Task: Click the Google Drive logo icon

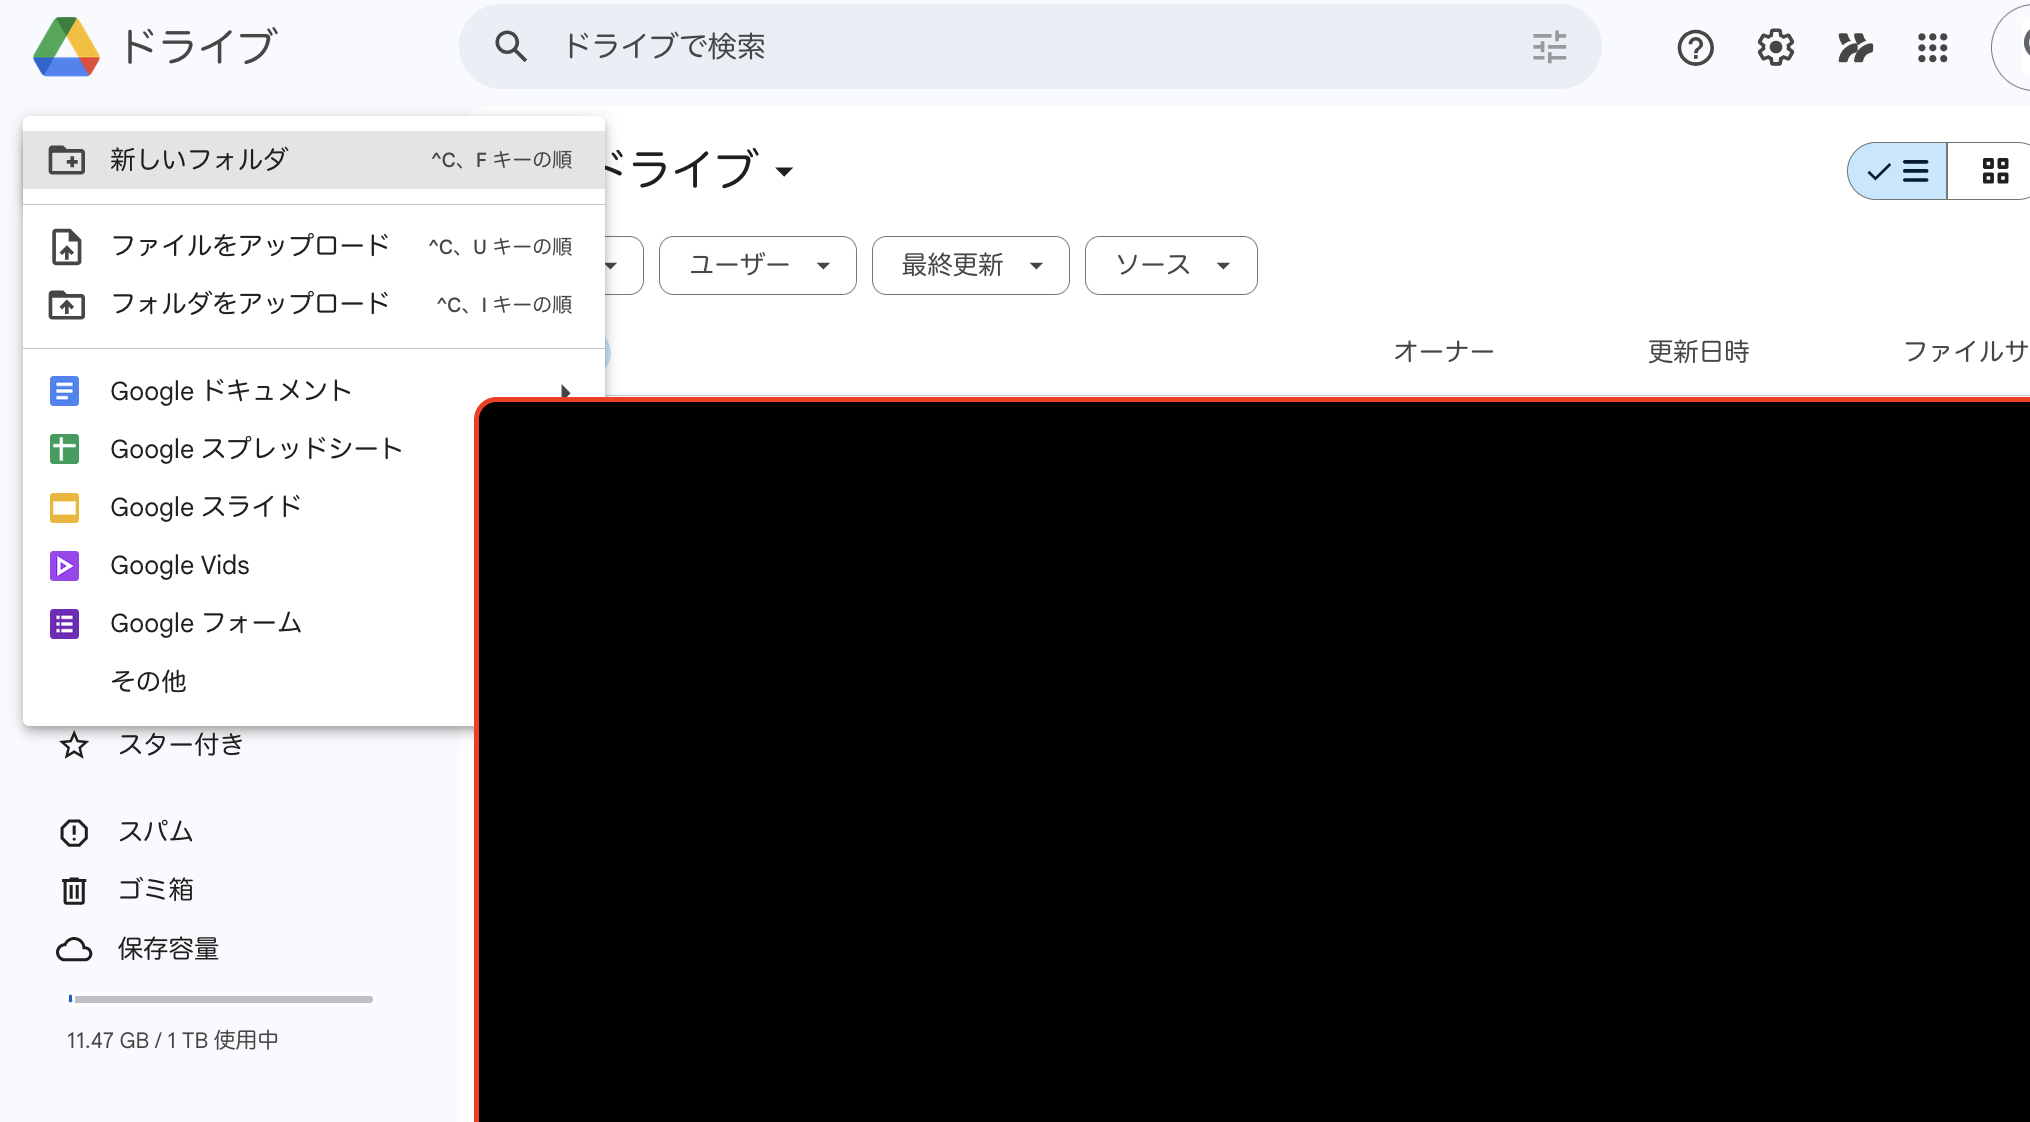Action: click(x=66, y=47)
